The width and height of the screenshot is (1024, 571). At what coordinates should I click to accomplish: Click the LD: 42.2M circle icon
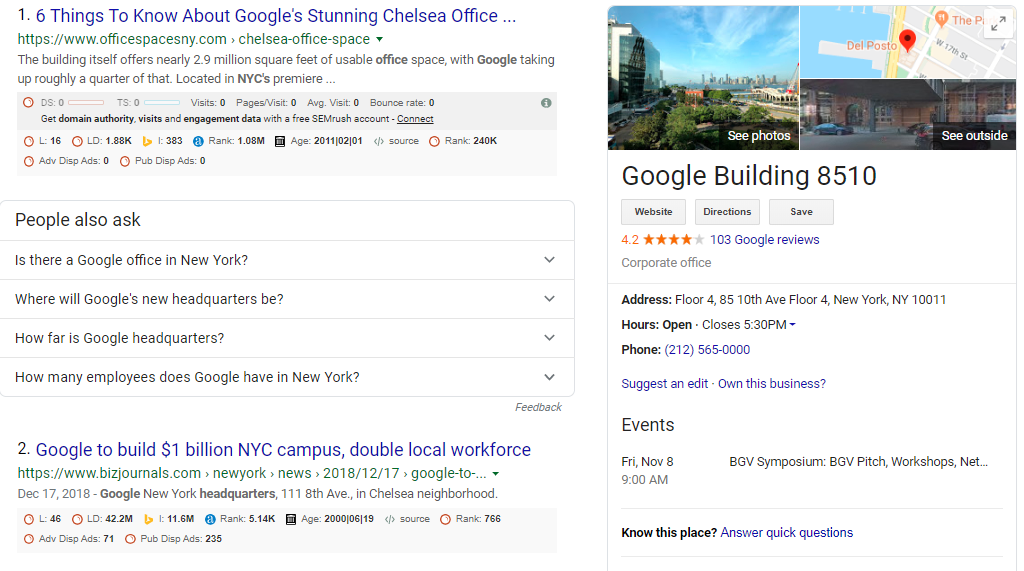coord(77,519)
